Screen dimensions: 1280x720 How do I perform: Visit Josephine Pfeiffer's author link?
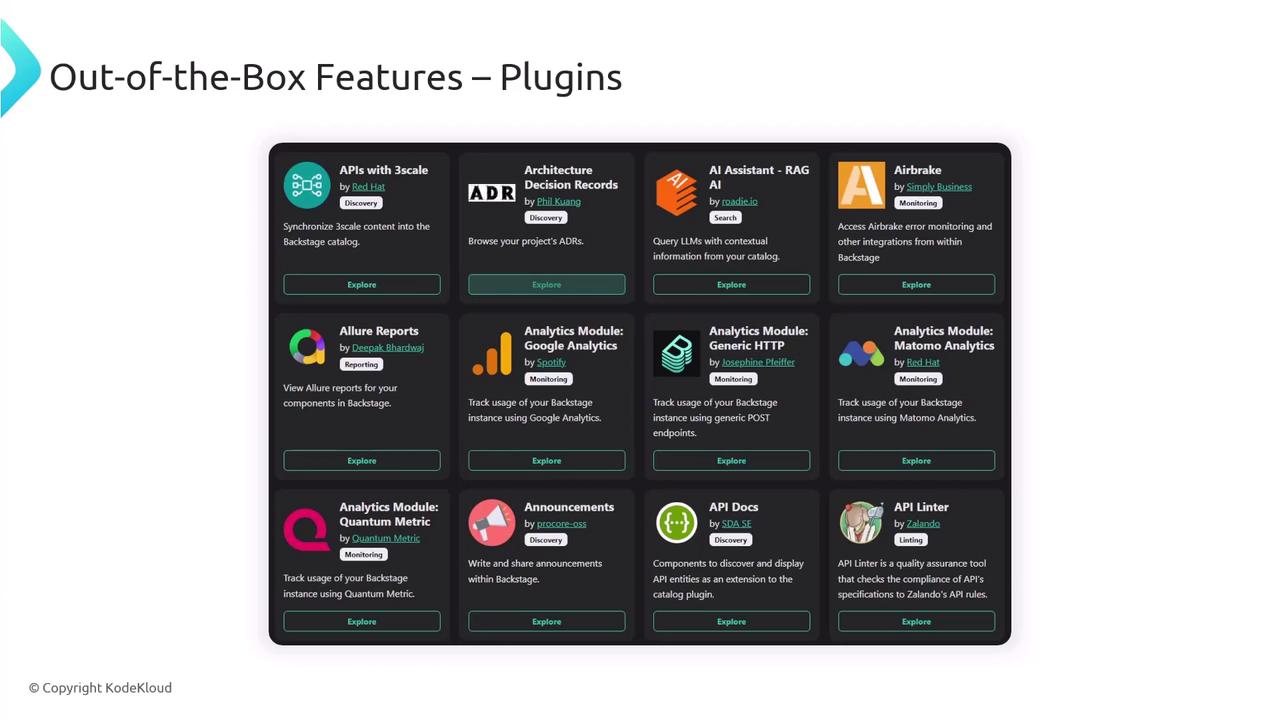click(758, 363)
